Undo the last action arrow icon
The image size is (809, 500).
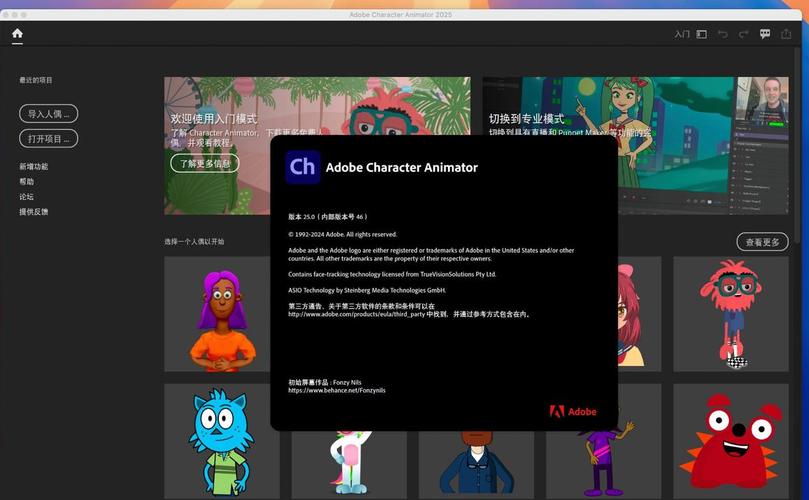click(x=723, y=34)
